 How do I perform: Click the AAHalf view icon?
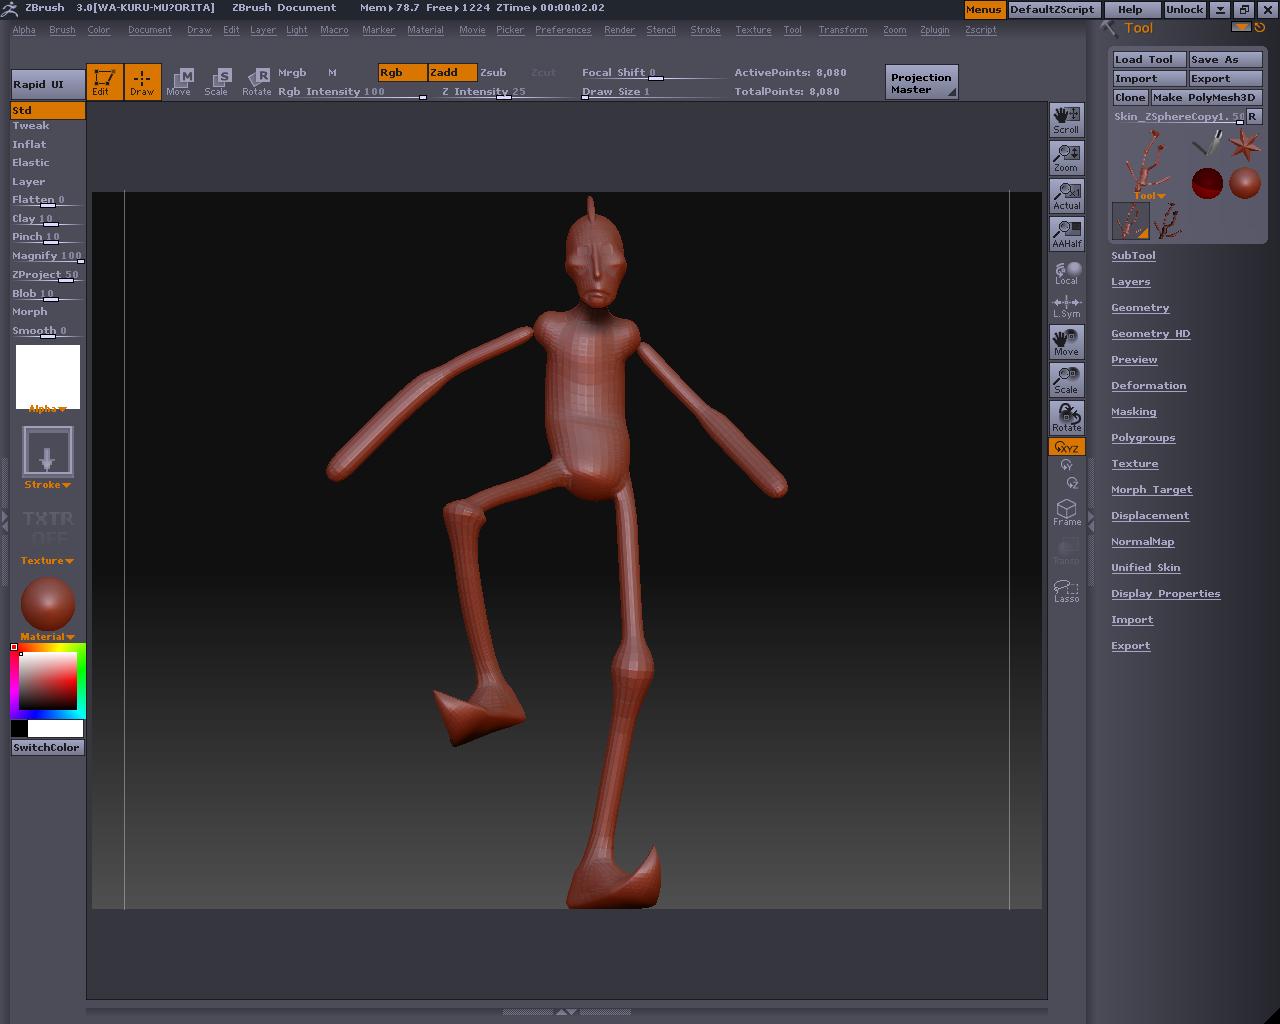pos(1066,234)
